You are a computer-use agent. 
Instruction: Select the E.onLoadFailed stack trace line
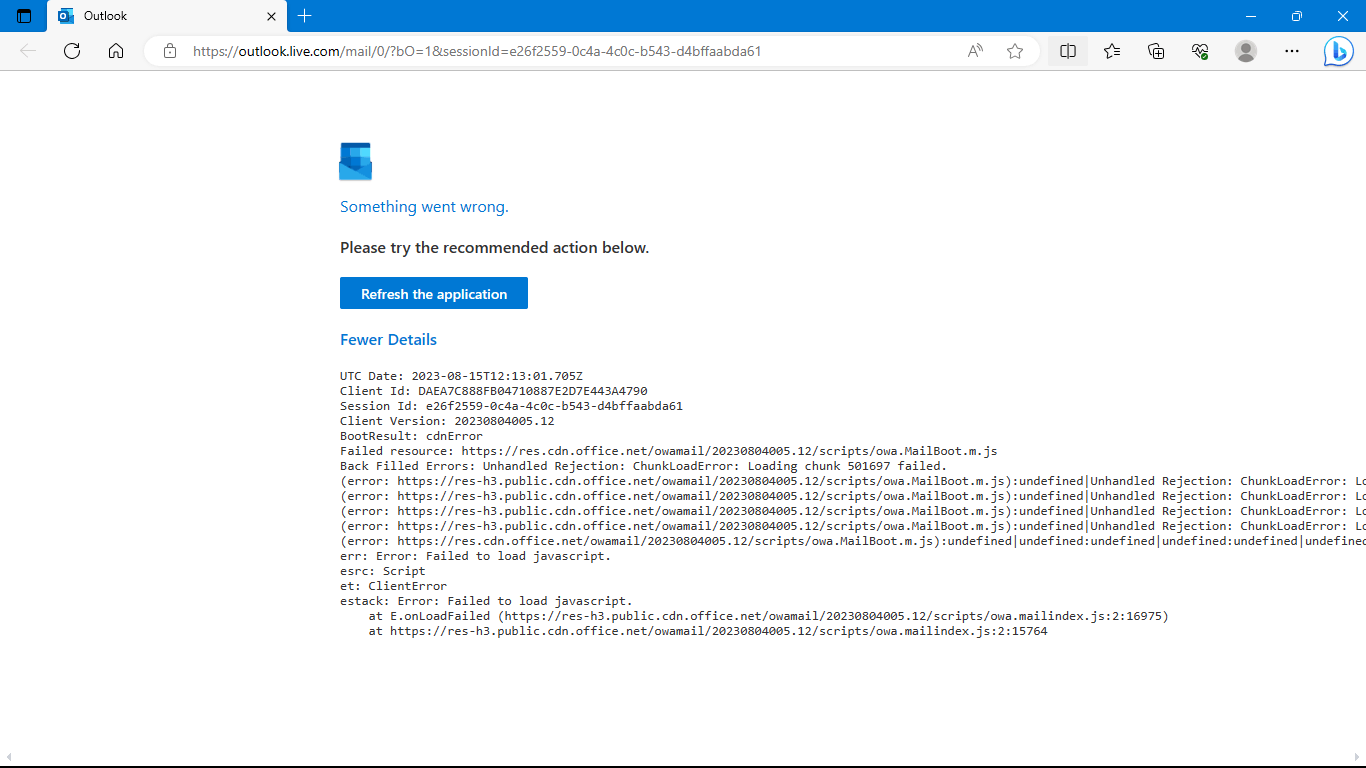[x=768, y=616]
